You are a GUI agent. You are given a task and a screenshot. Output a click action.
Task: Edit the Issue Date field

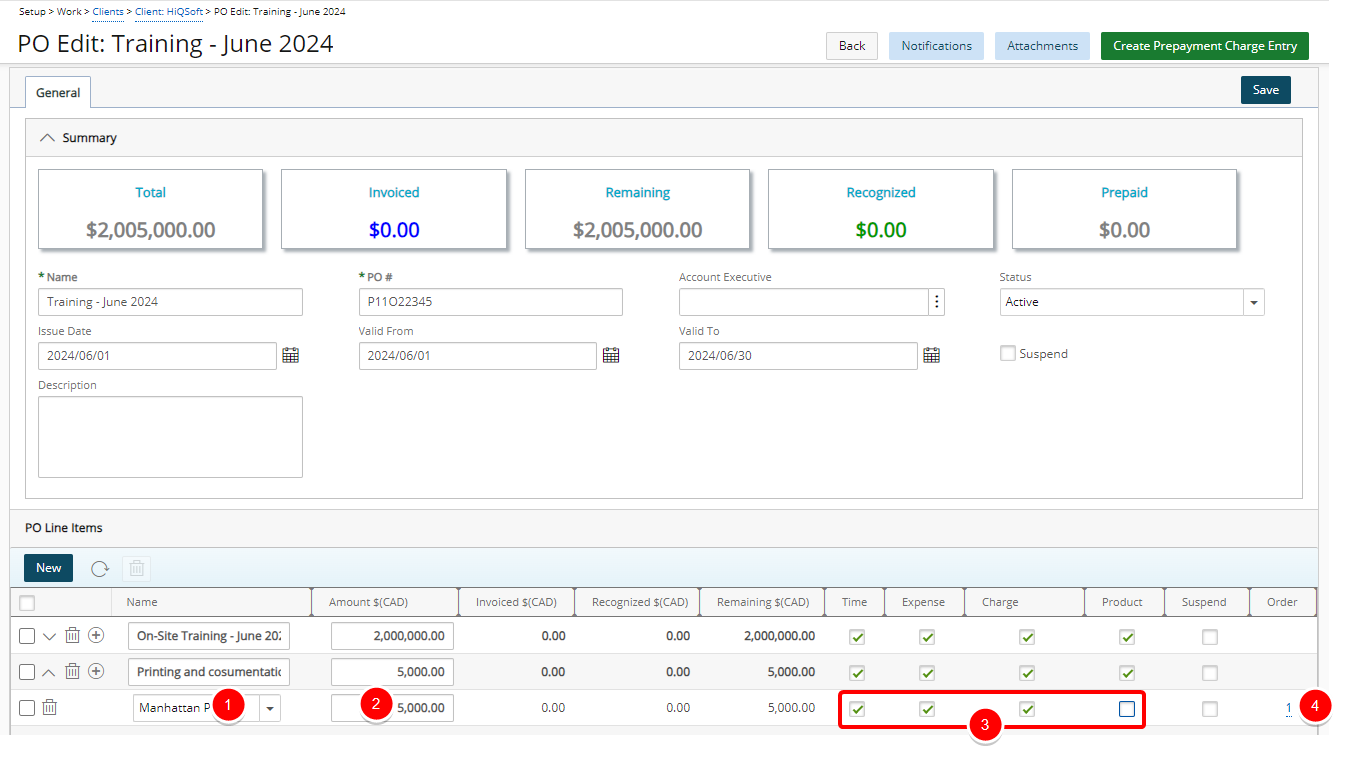157,356
